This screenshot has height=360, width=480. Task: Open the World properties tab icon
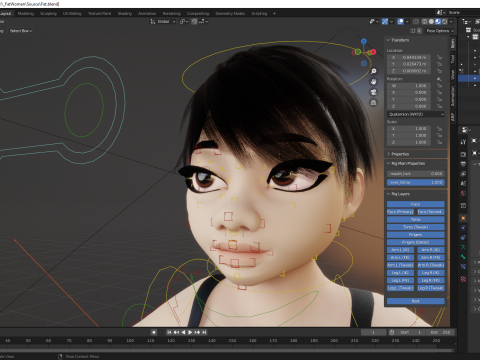(x=463, y=193)
